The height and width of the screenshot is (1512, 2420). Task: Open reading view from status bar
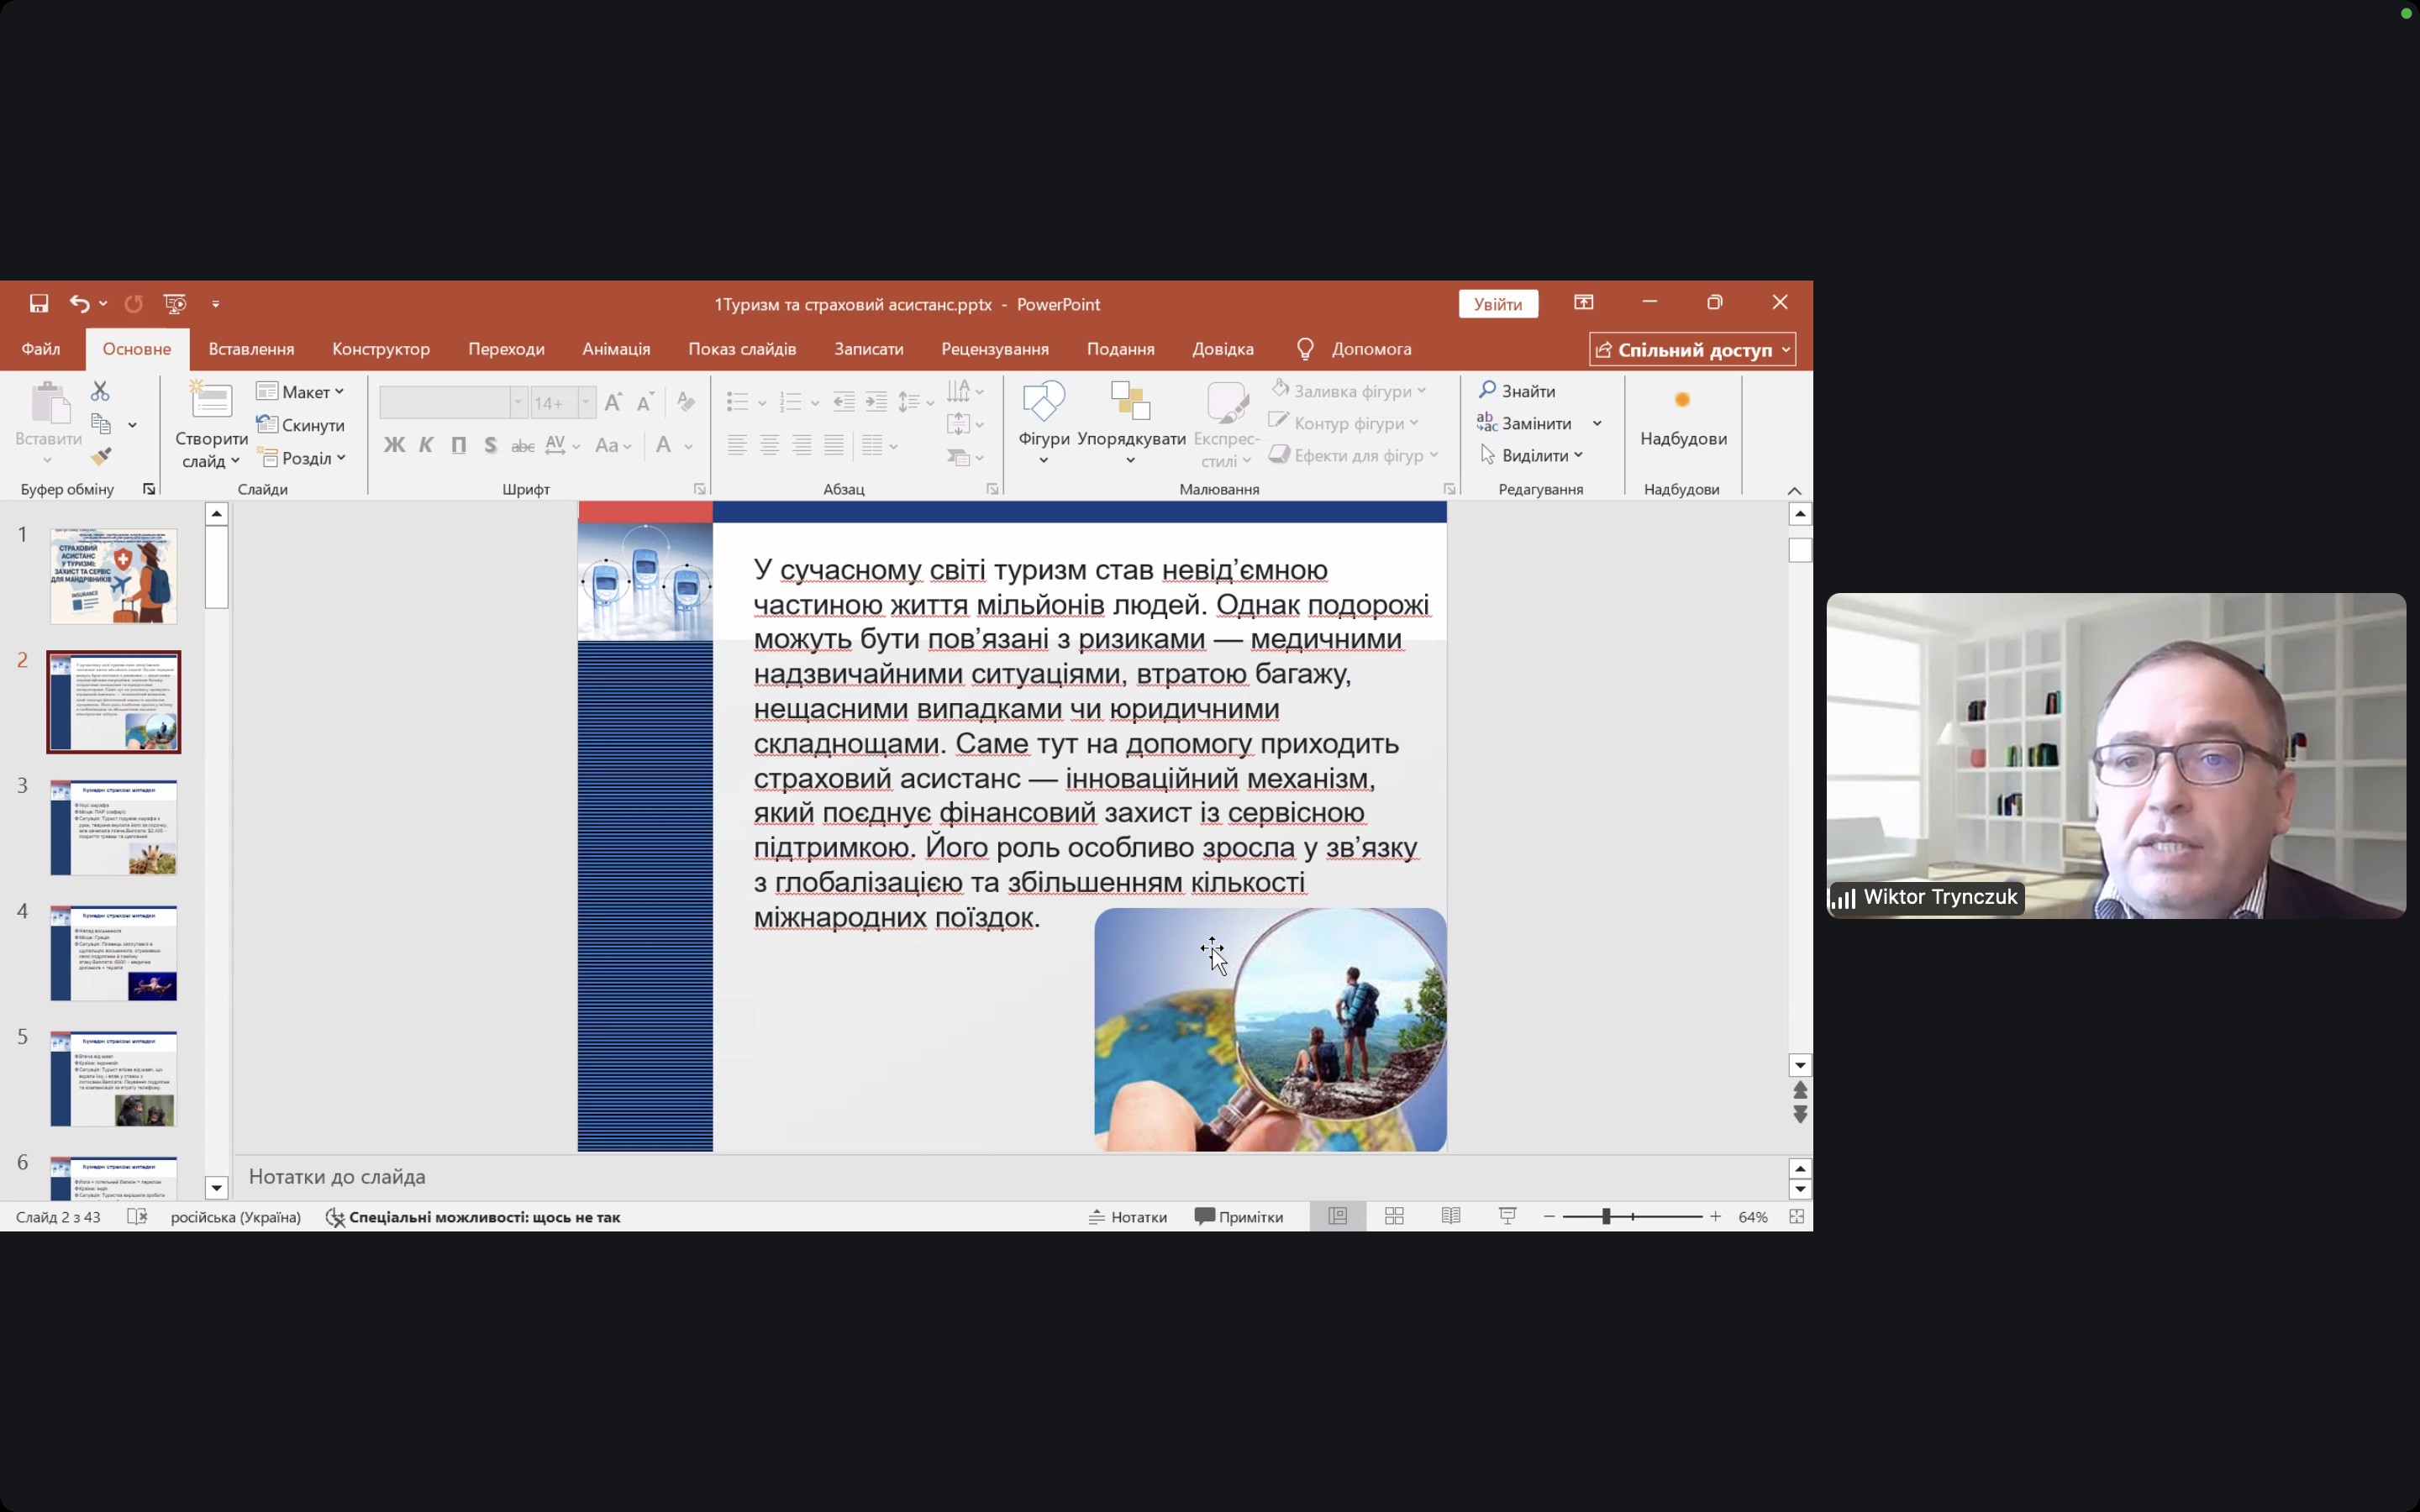click(1450, 1216)
